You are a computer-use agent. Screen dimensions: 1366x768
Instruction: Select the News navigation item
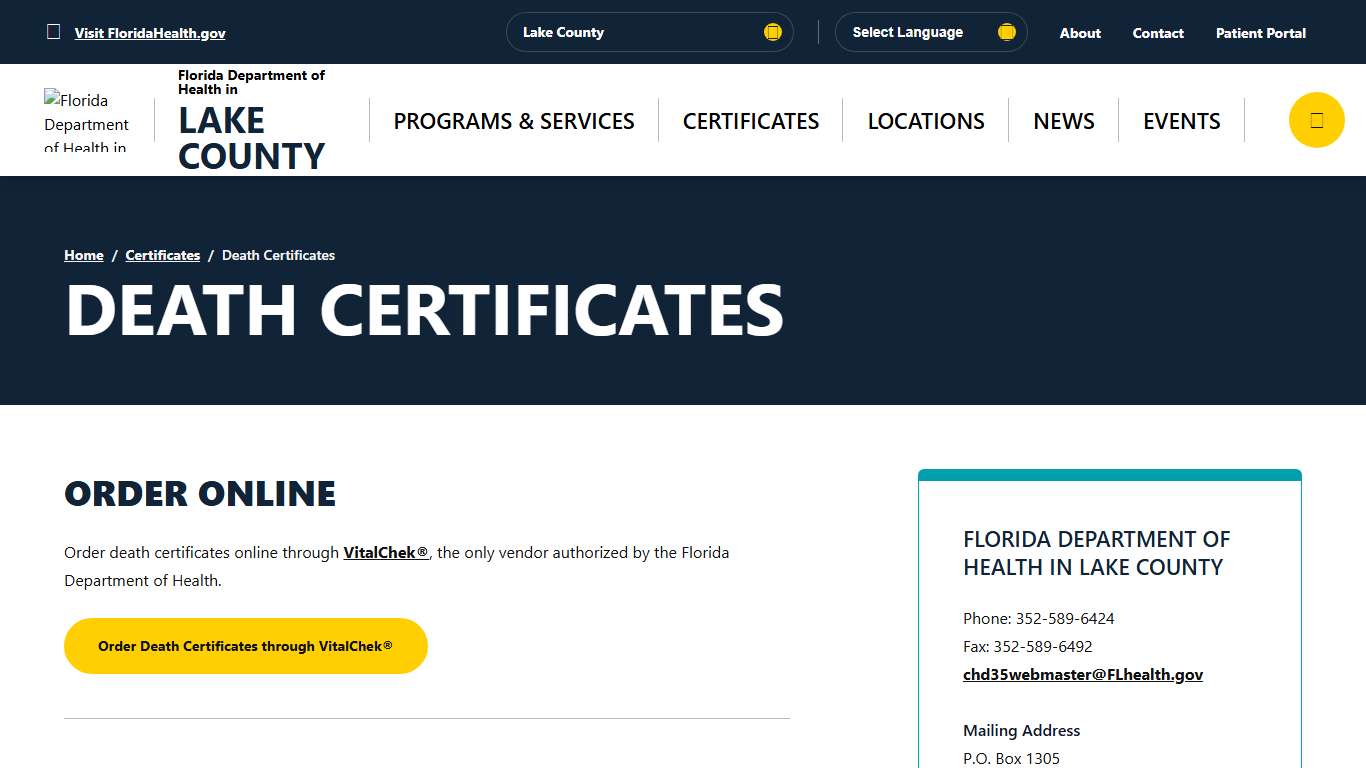pos(1063,120)
